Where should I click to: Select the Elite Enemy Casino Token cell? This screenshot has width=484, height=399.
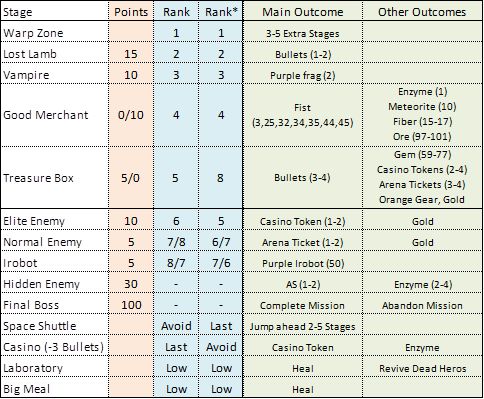tap(303, 220)
